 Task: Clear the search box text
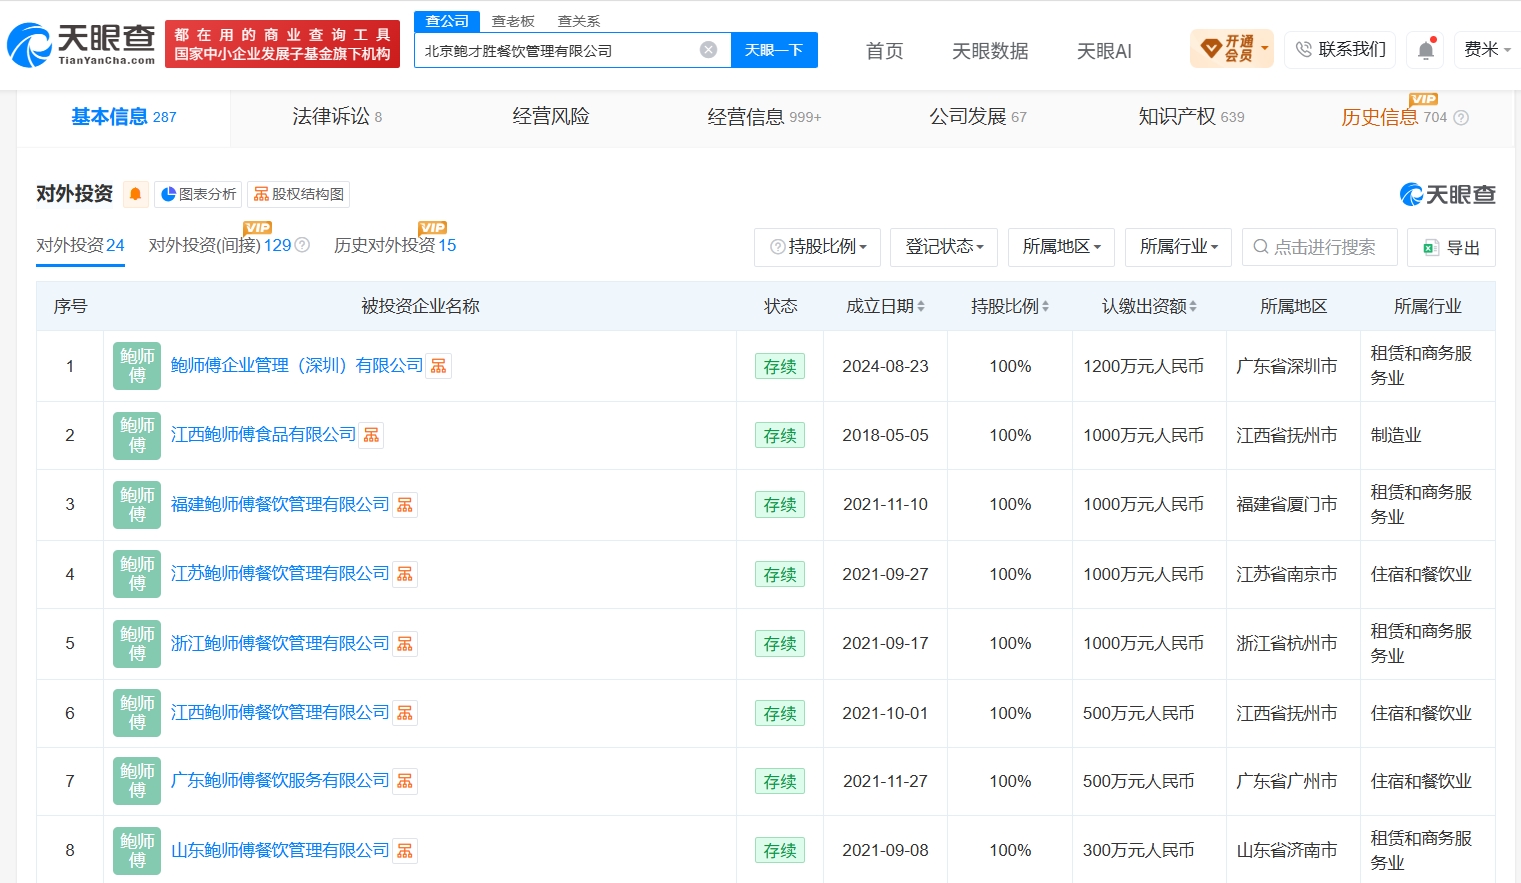[708, 50]
